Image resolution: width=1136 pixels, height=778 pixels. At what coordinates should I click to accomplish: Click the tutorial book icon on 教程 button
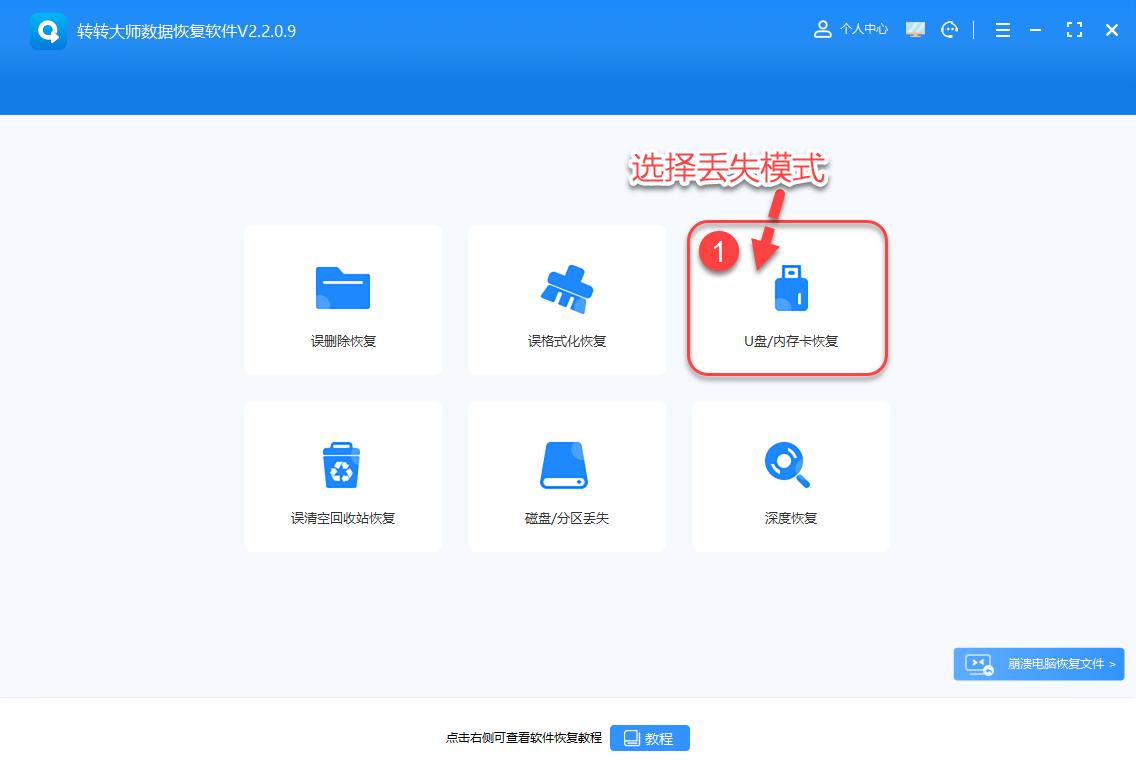pyautogui.click(x=630, y=738)
